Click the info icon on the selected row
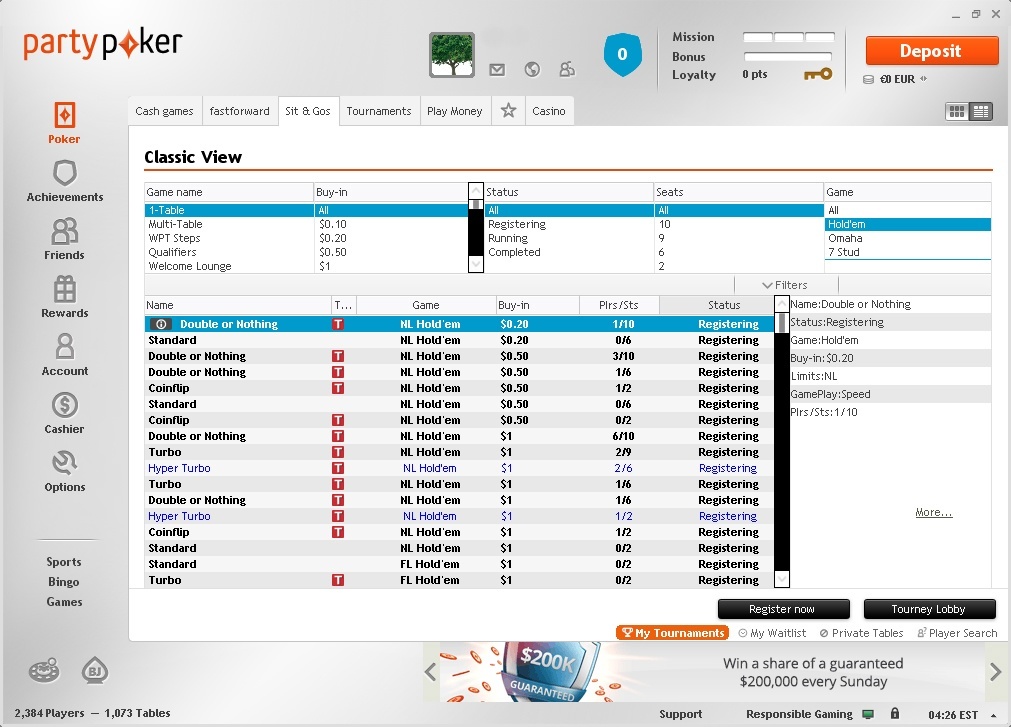The width and height of the screenshot is (1011, 727). 161,324
